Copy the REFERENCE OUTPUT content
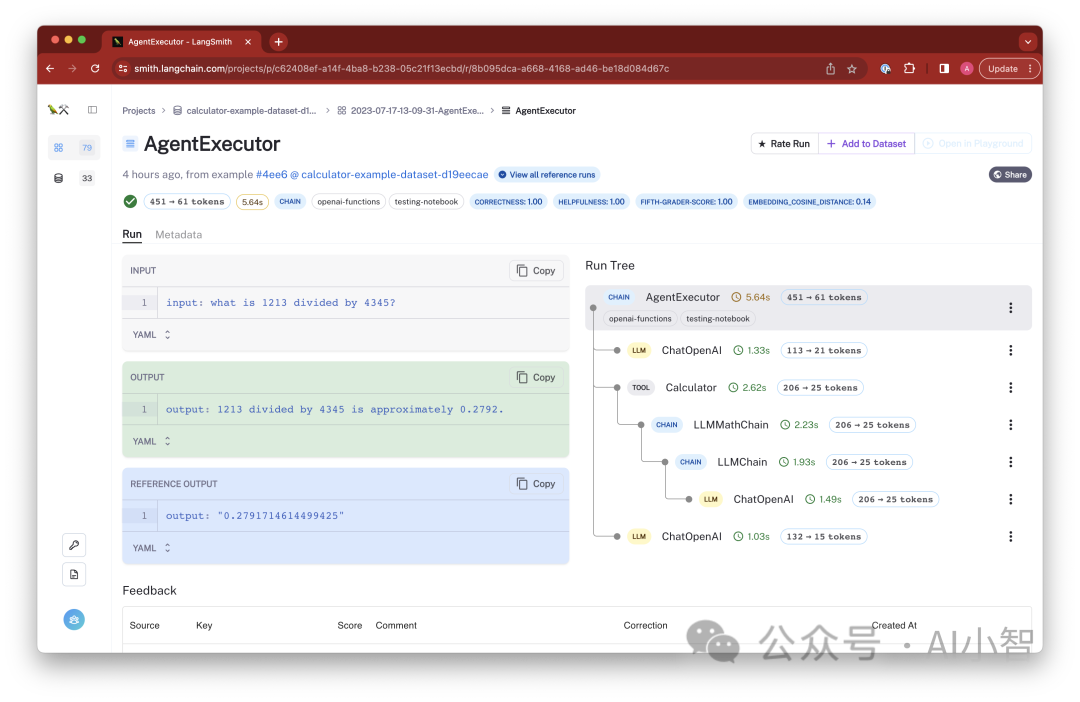The image size is (1080, 702). [x=536, y=484]
